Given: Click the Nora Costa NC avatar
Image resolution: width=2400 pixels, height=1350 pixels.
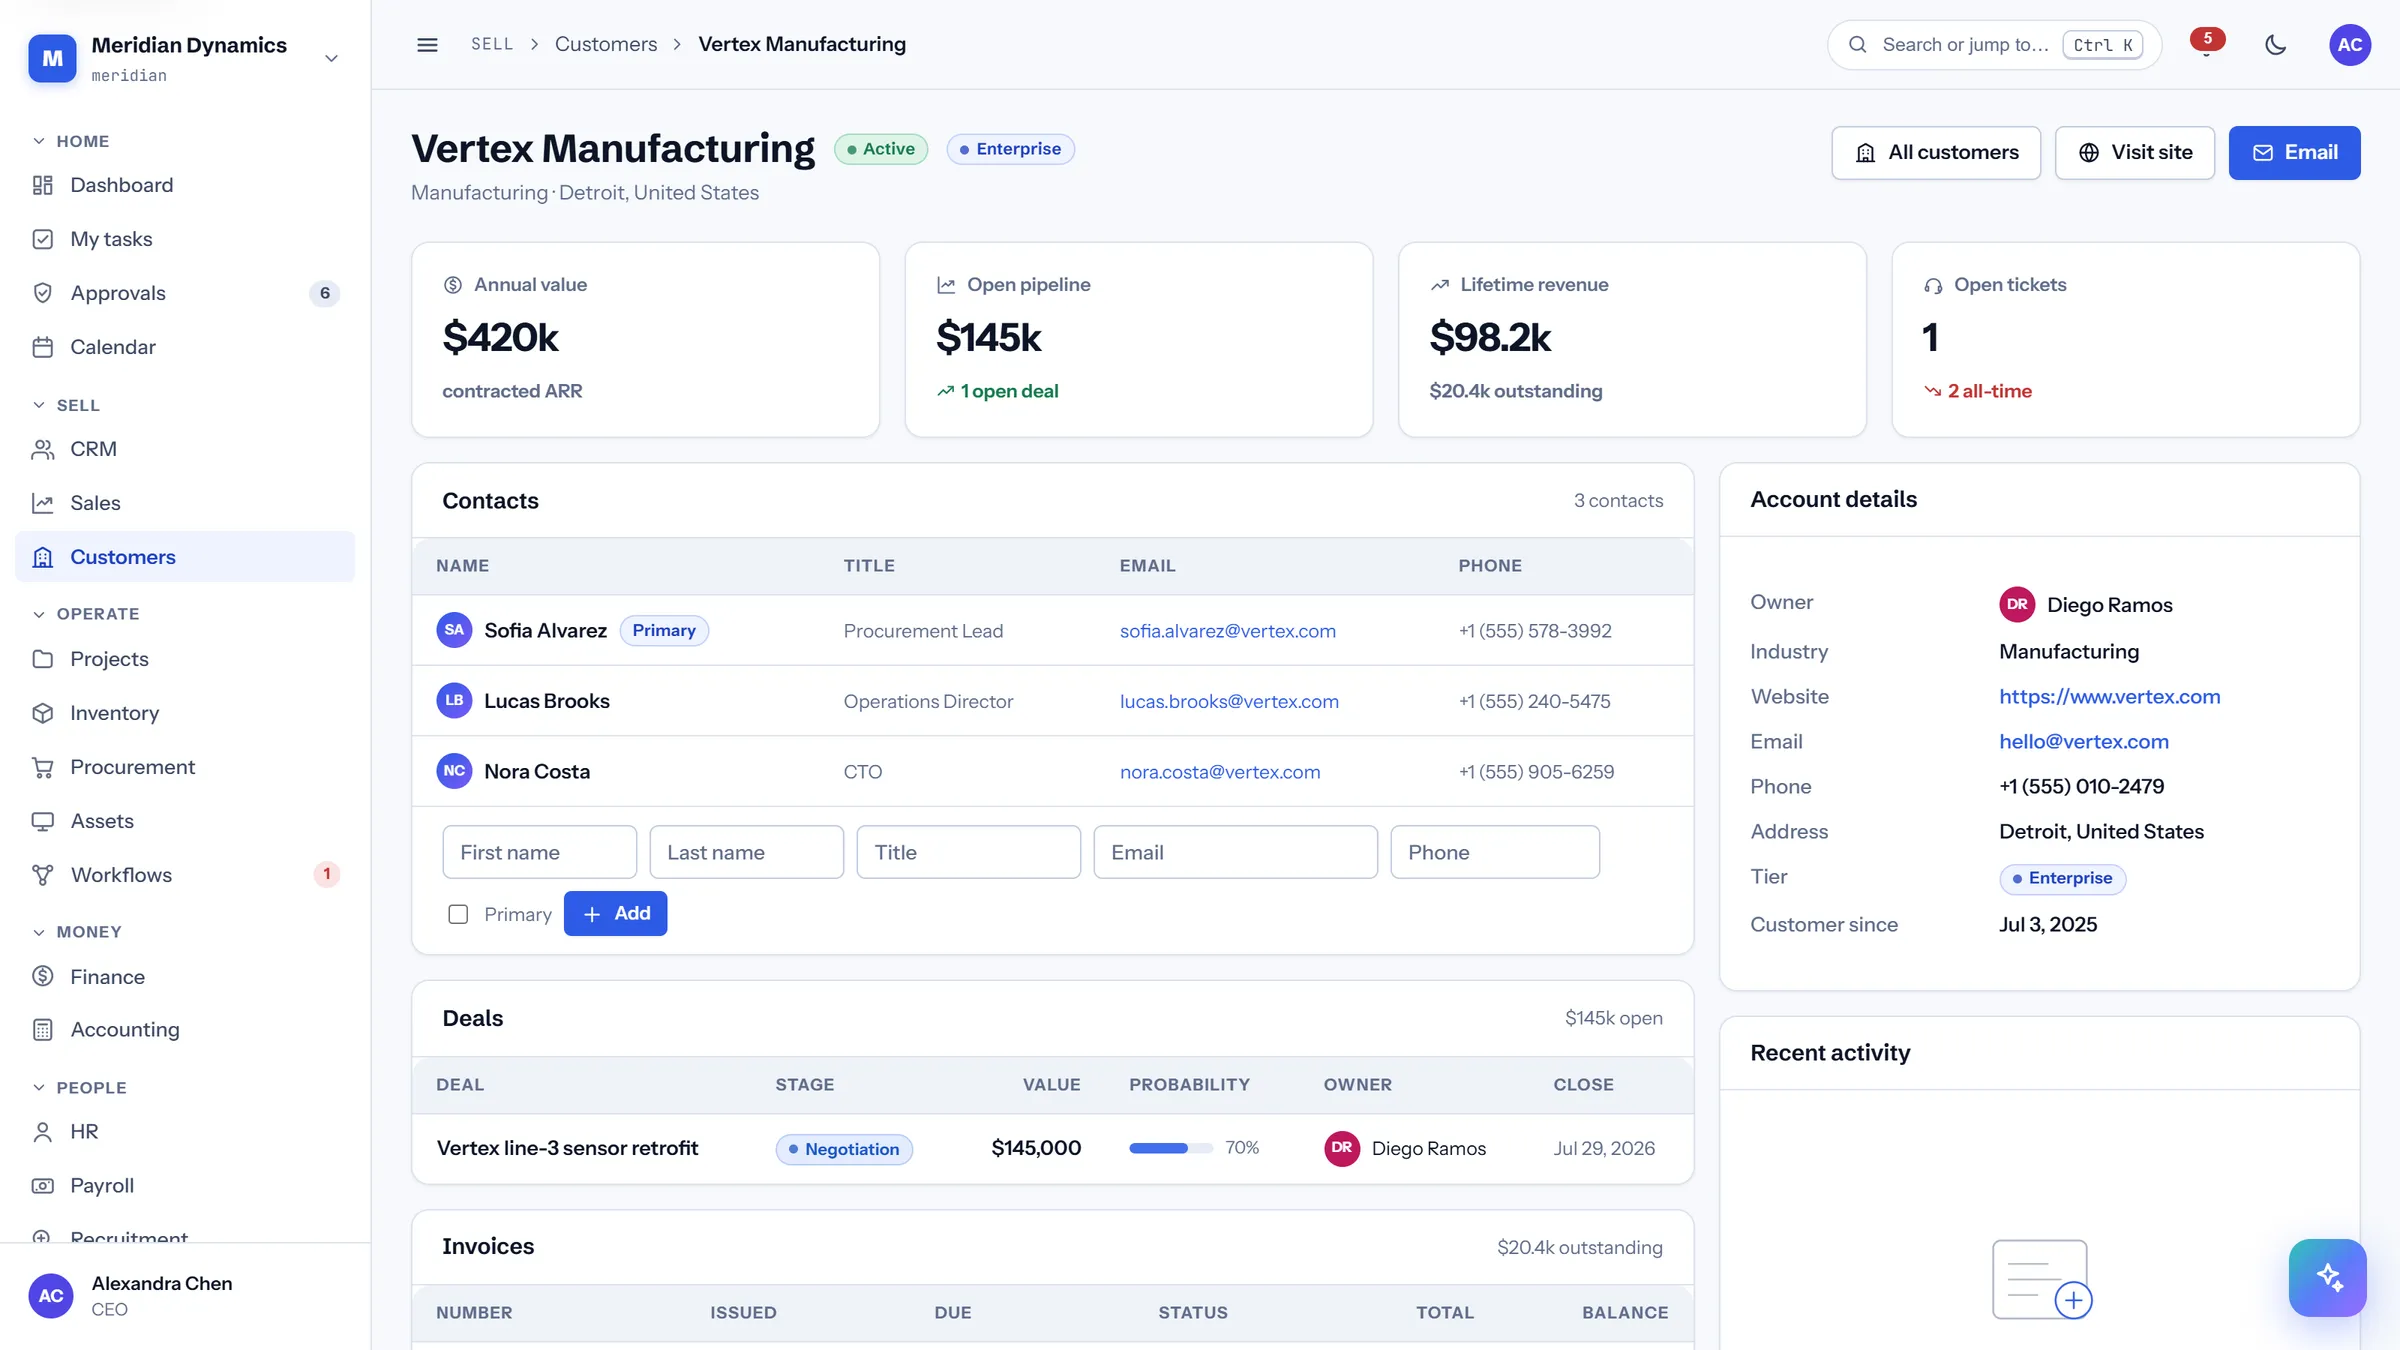Looking at the screenshot, I should click(x=454, y=771).
